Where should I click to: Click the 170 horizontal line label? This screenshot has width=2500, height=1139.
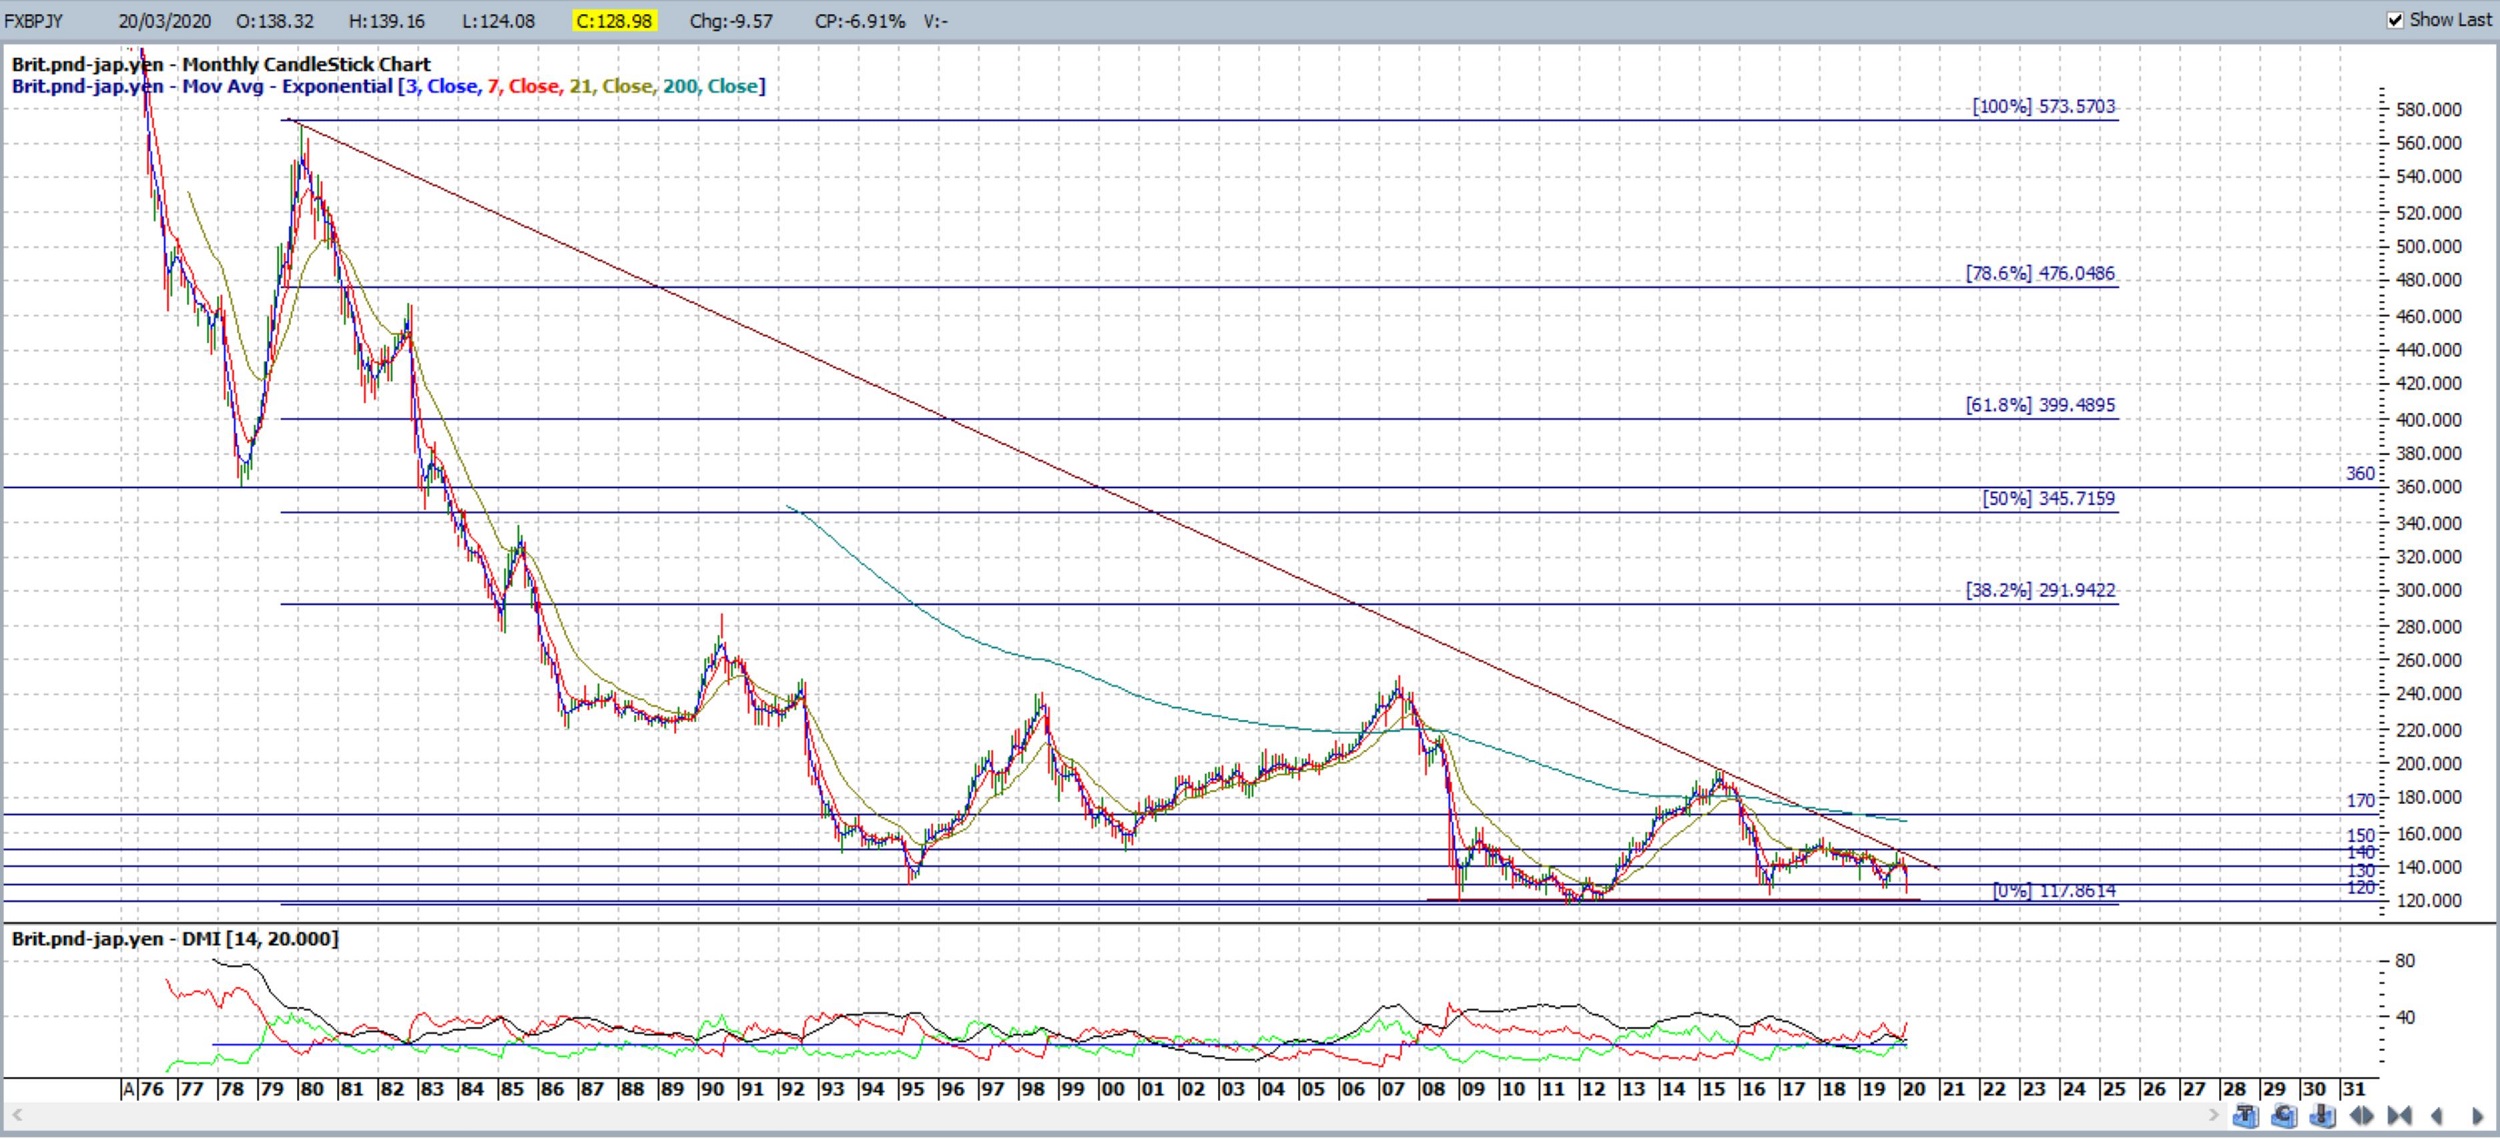coord(2360,800)
